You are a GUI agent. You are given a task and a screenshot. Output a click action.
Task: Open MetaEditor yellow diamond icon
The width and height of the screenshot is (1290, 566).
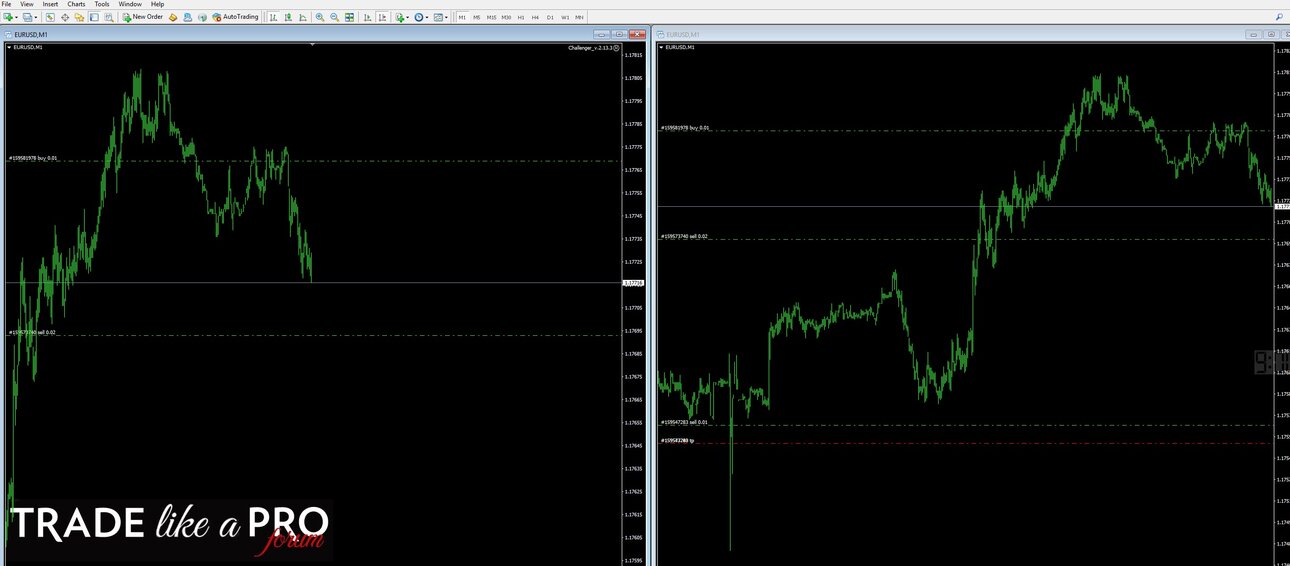173,17
